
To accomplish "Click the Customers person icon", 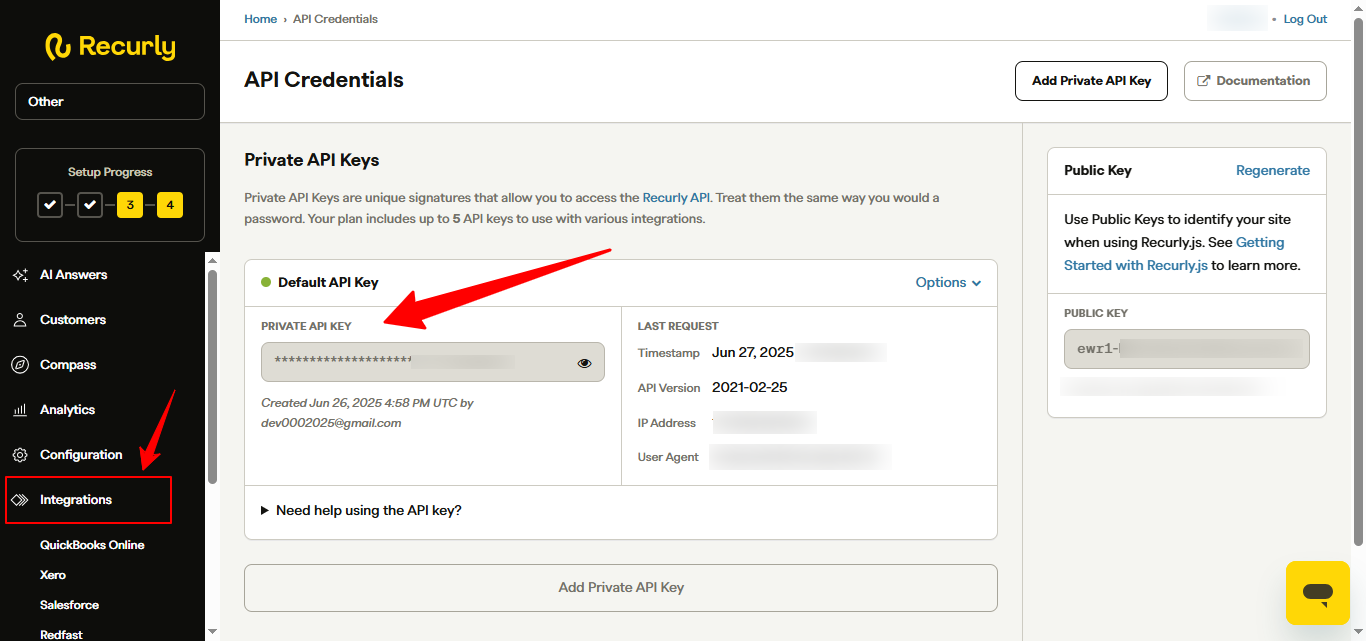I will click(20, 320).
